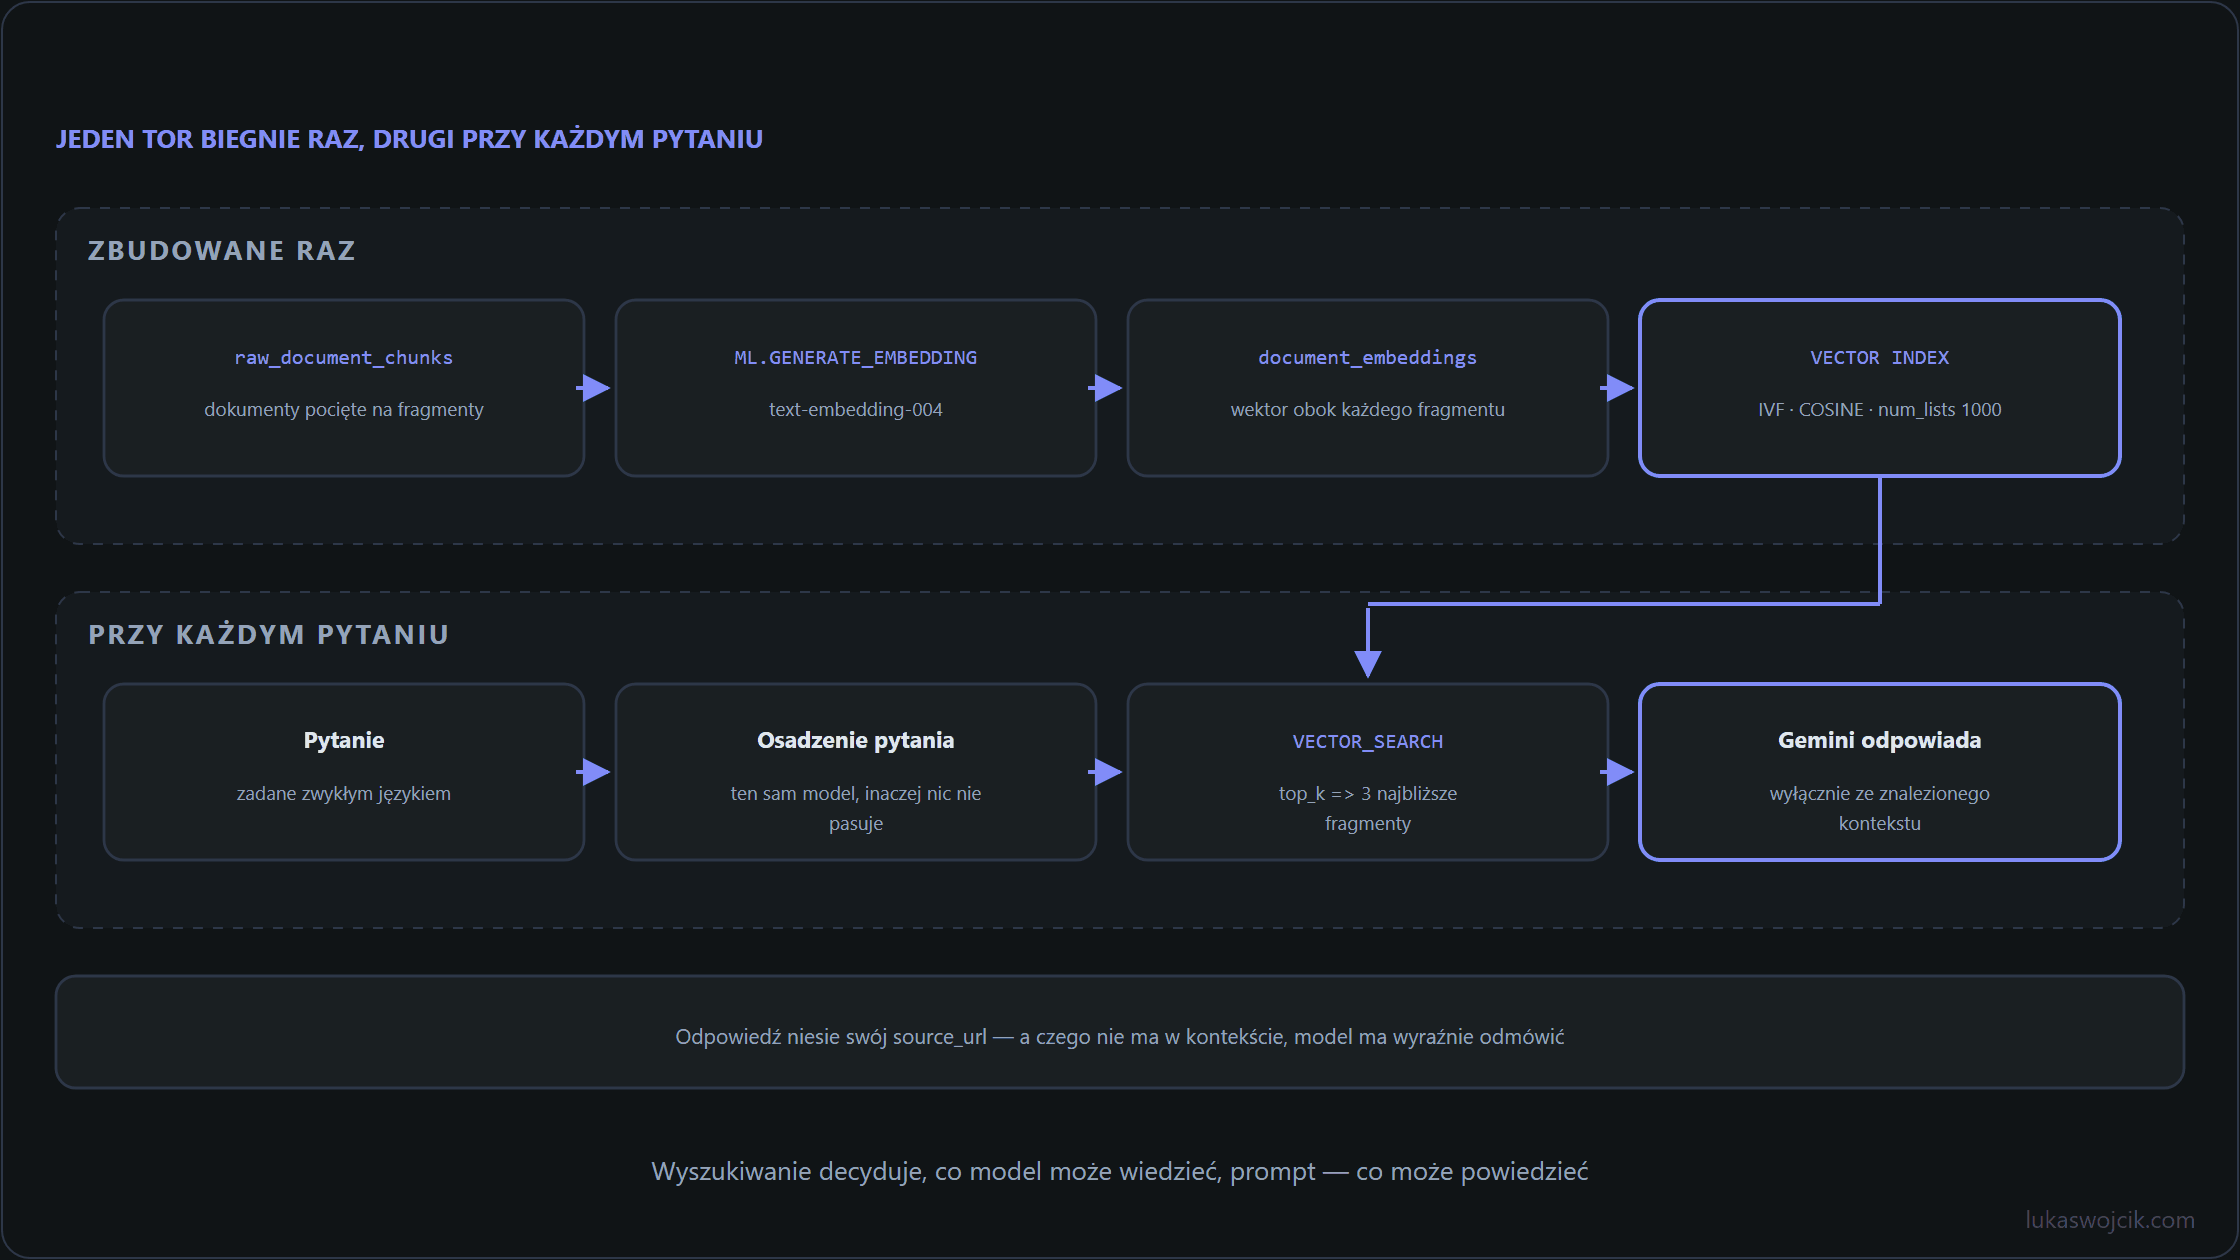Click the raw_document_chunks box

click(344, 388)
